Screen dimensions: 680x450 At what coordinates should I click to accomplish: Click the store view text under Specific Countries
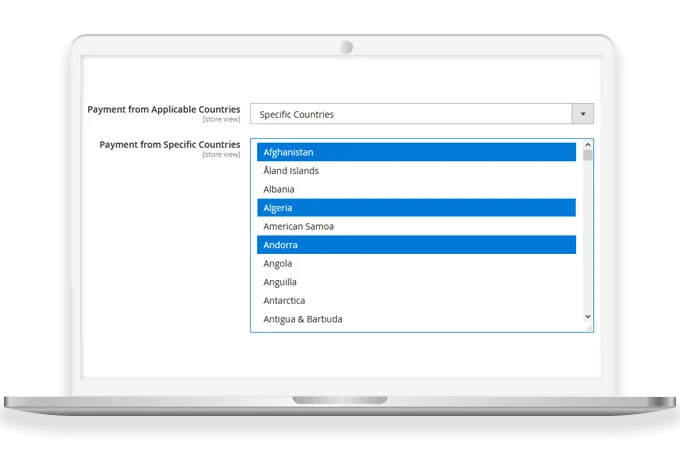(221, 154)
